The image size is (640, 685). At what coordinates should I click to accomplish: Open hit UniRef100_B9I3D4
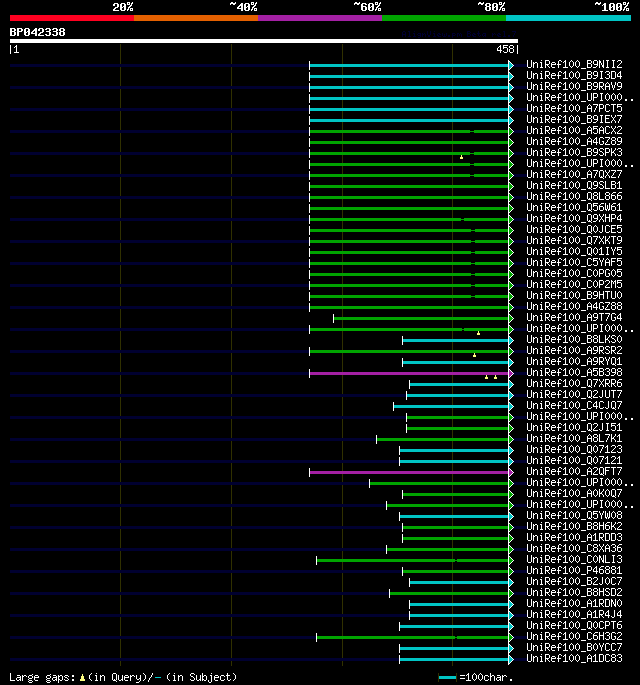coord(574,76)
